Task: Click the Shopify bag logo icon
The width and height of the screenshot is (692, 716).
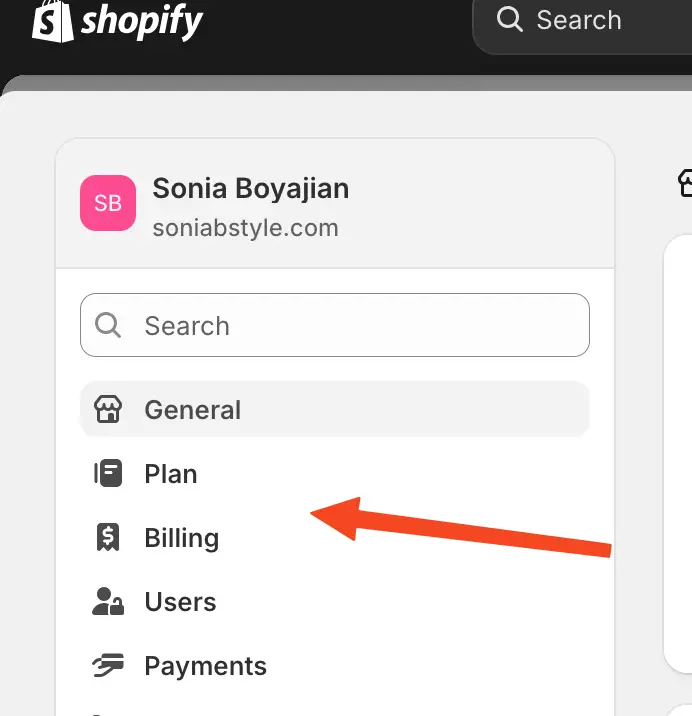Action: [52, 20]
